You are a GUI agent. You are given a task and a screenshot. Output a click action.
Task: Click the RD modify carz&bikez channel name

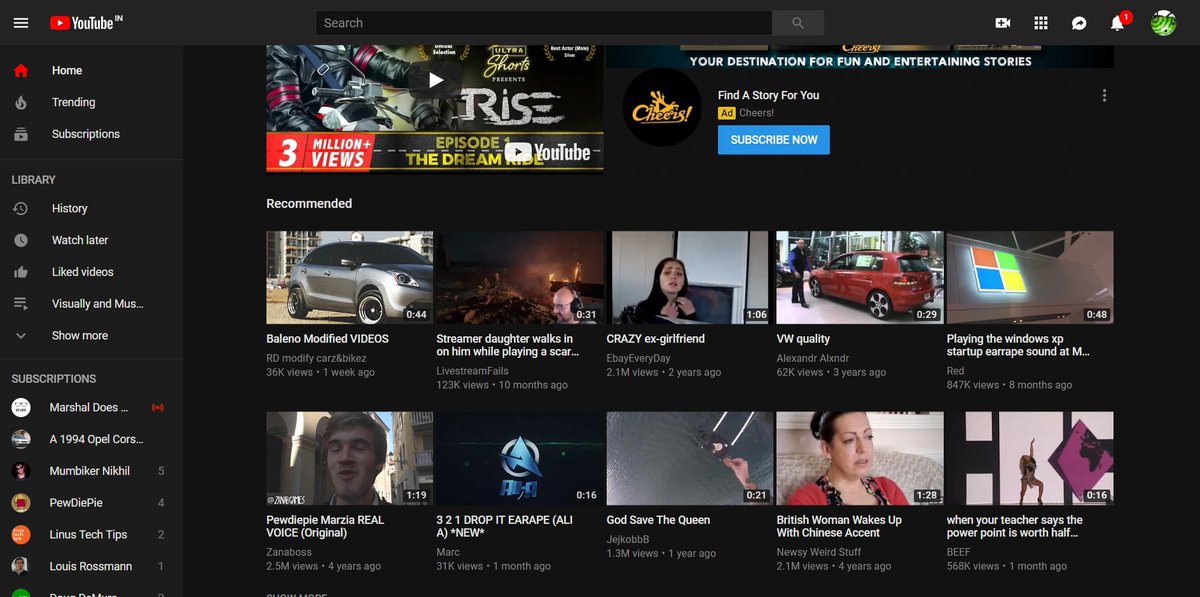tap(316, 358)
